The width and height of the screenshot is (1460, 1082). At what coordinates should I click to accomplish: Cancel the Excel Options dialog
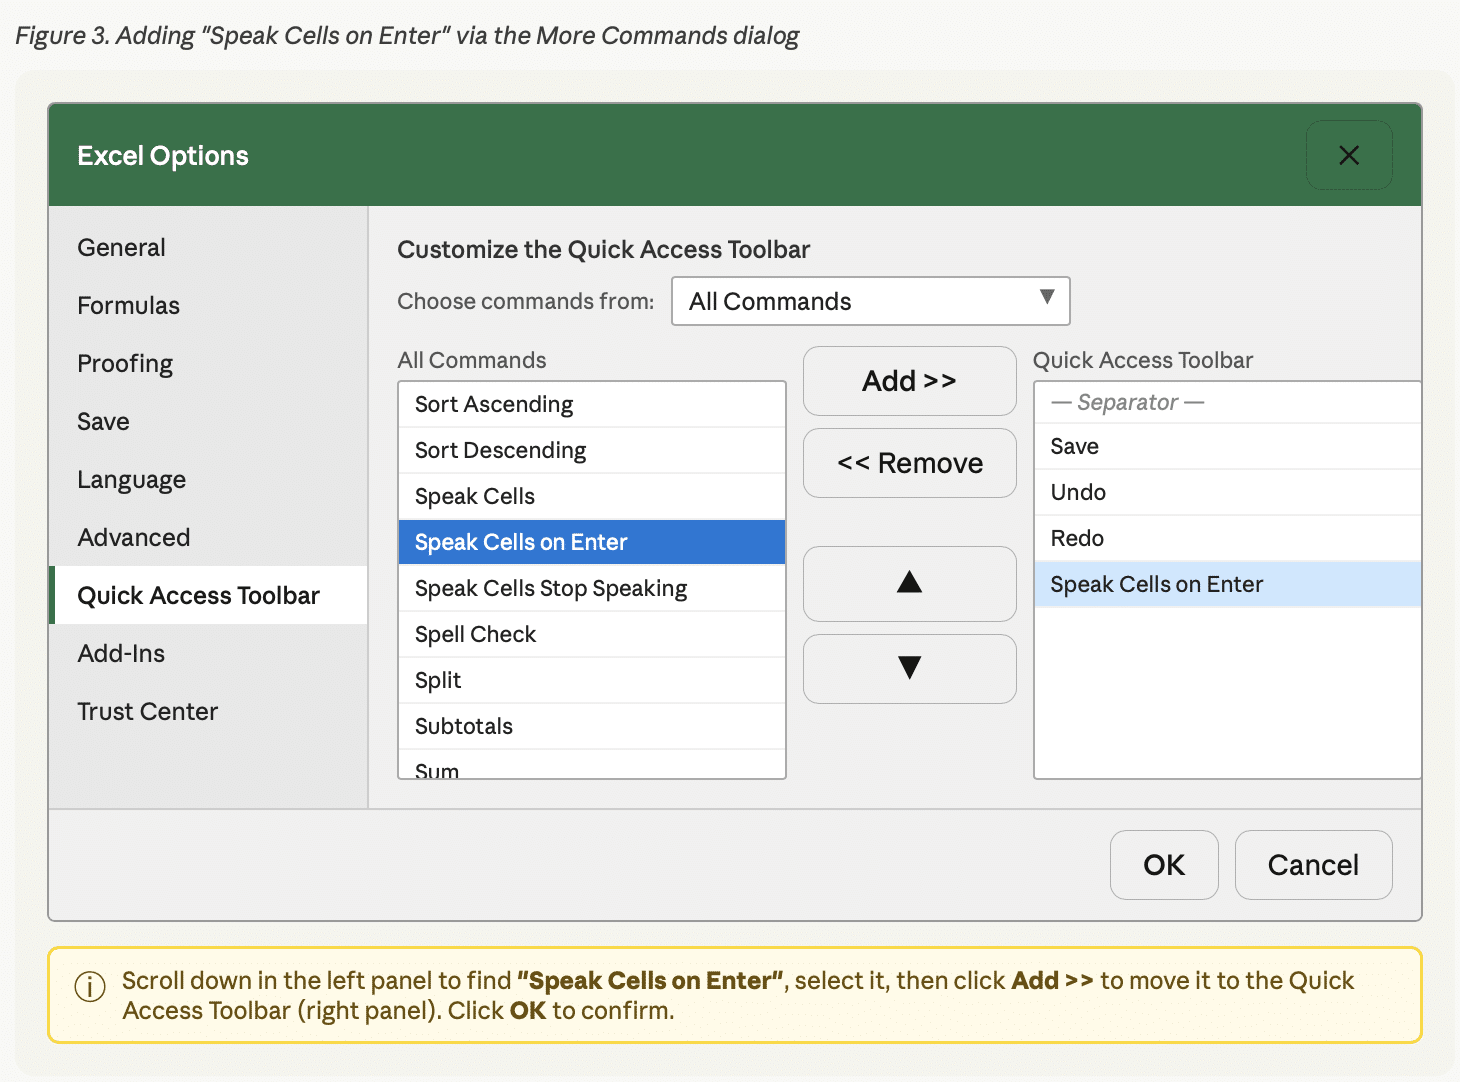(x=1313, y=865)
